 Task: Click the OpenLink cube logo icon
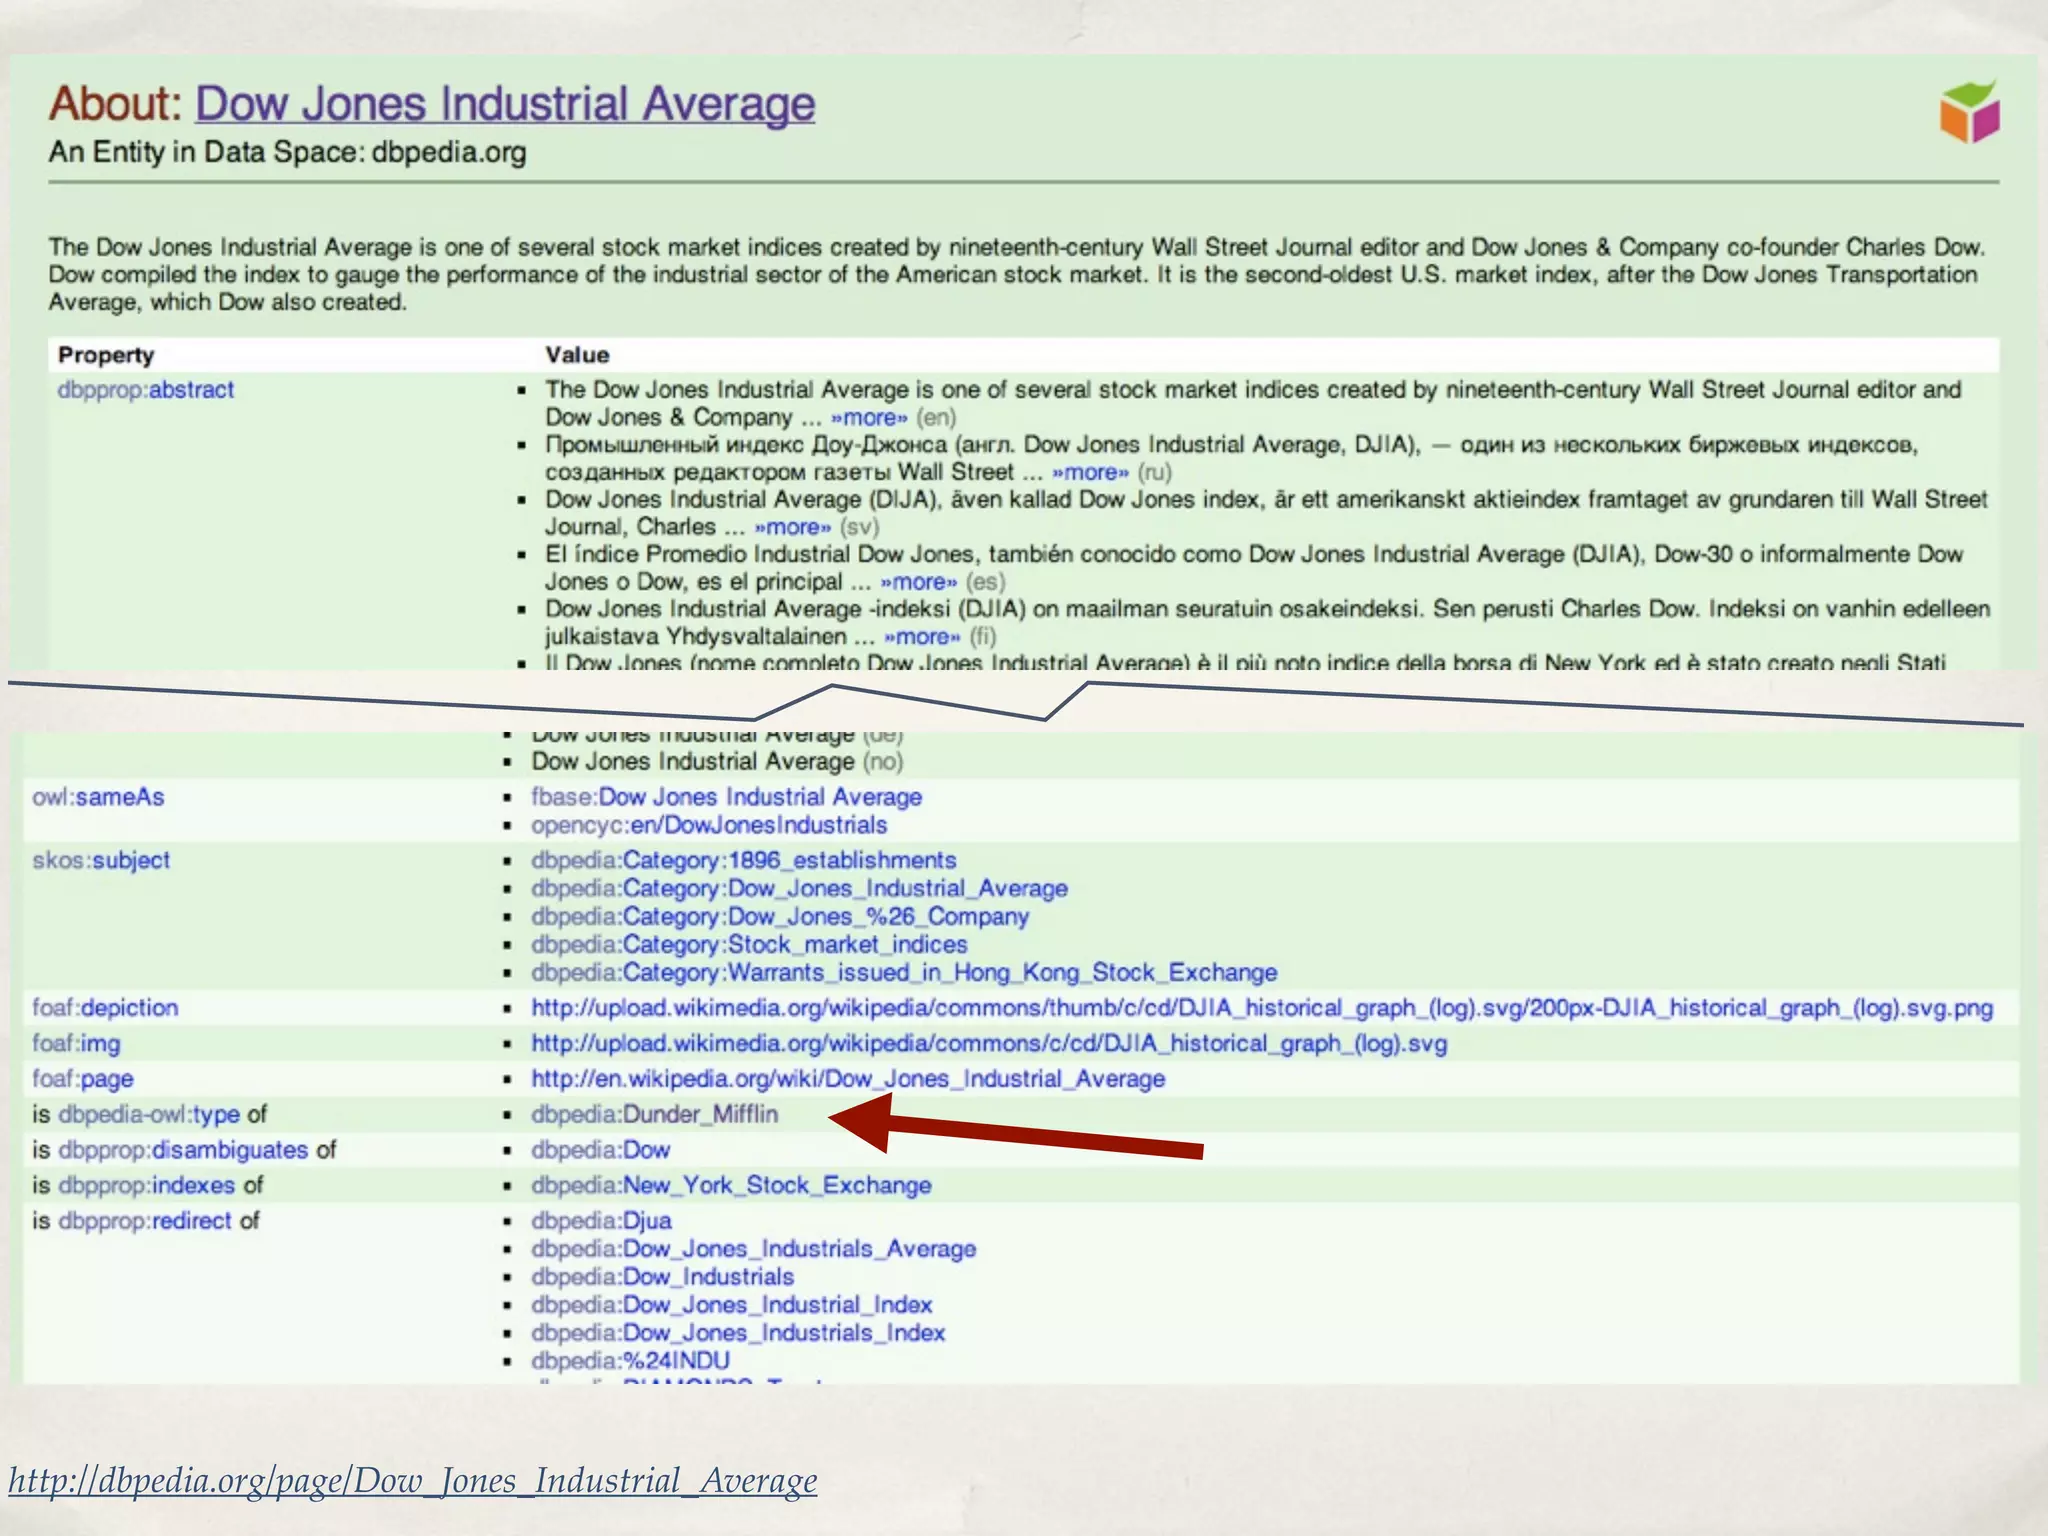point(1969,112)
